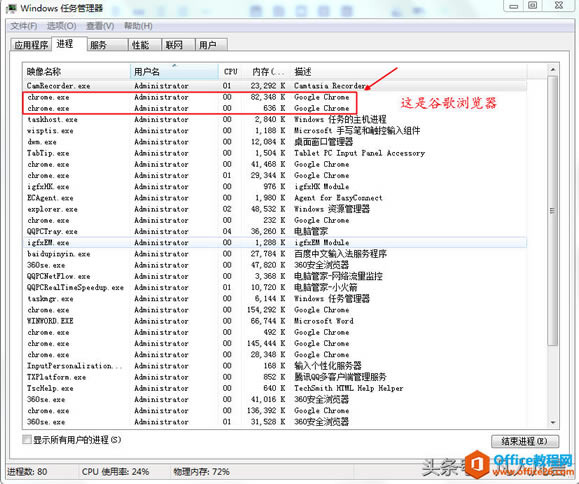Sort by 描述 column header

pos(409,72)
